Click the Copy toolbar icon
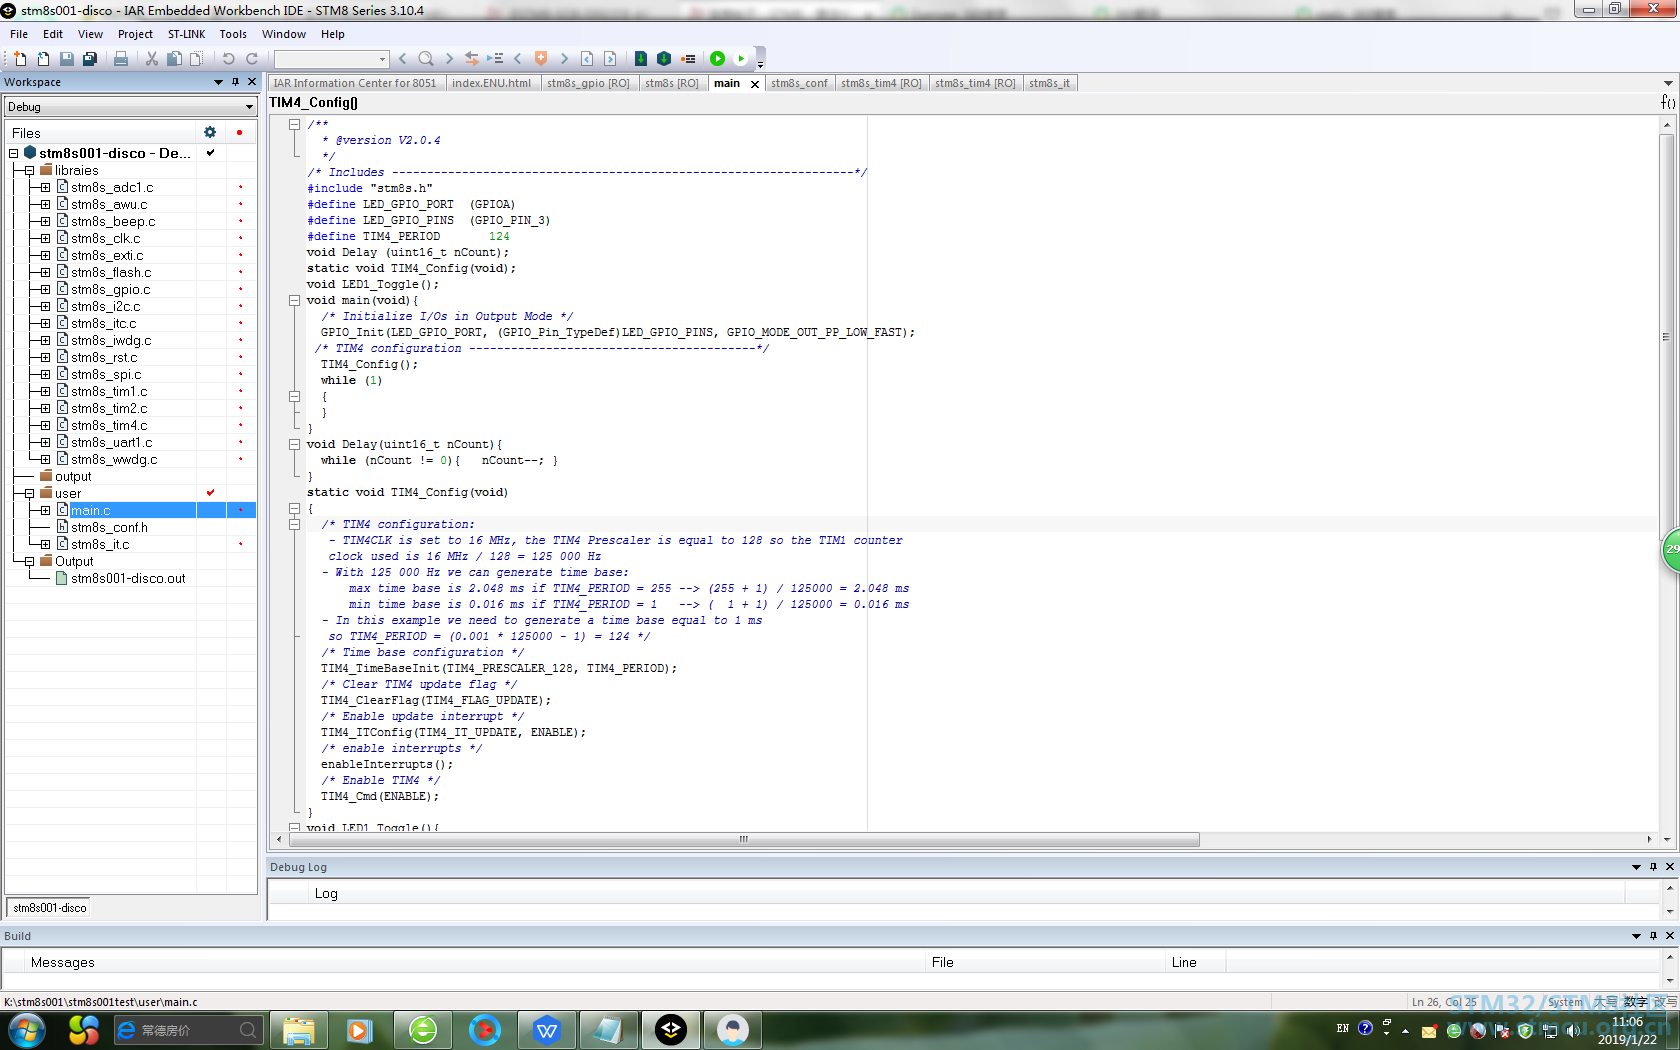This screenshot has width=1680, height=1050. (174, 59)
